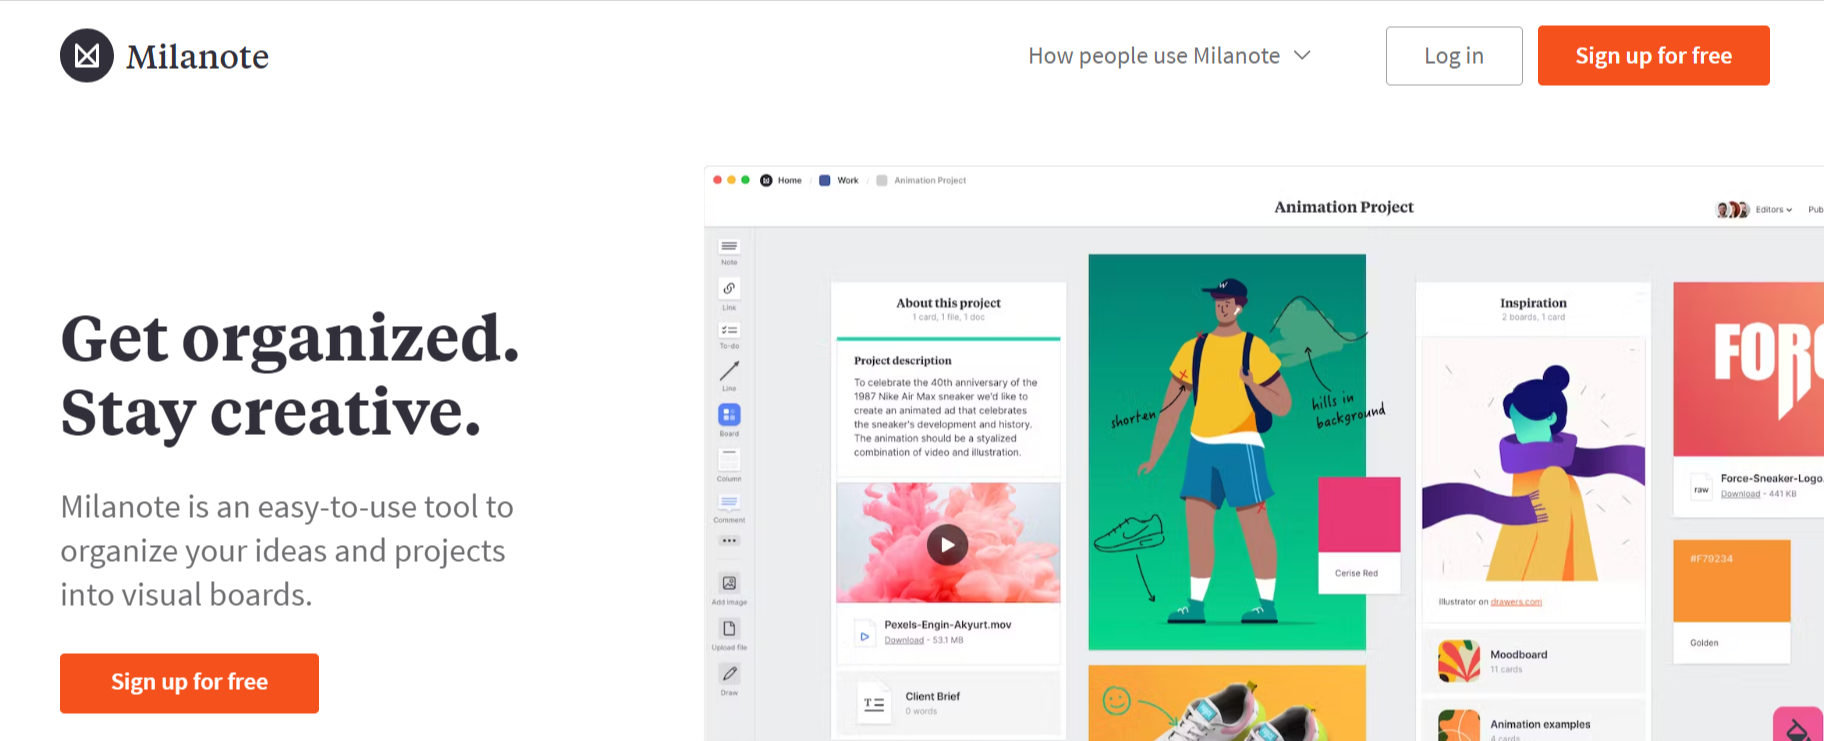
Task: Click the pink paint bucket icon
Action: tap(1798, 726)
